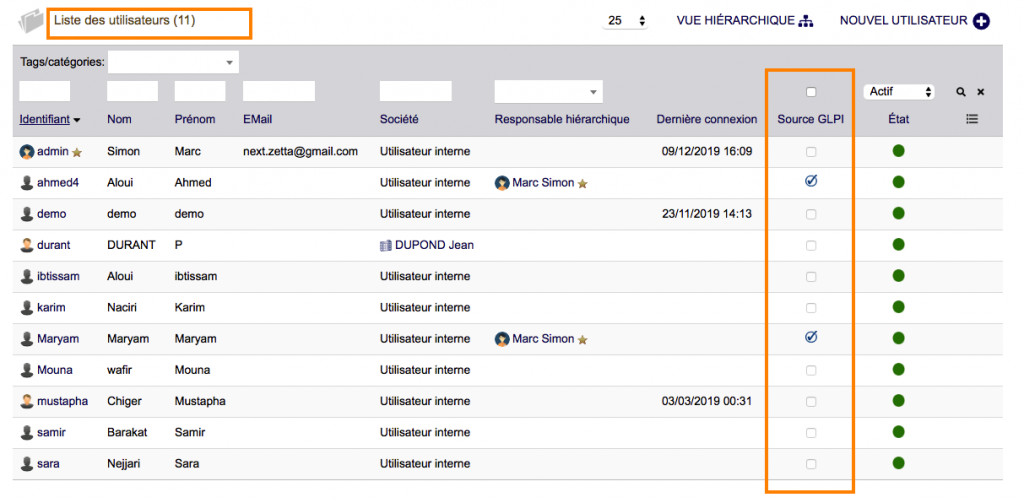Screen dimensions: 1024x503
Task: Change the 25 rows-per-page selector
Action: (627, 21)
